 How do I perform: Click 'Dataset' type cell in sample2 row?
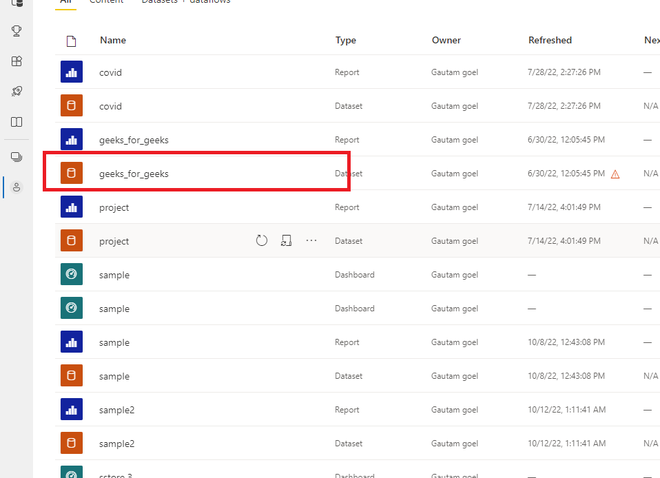coord(349,443)
